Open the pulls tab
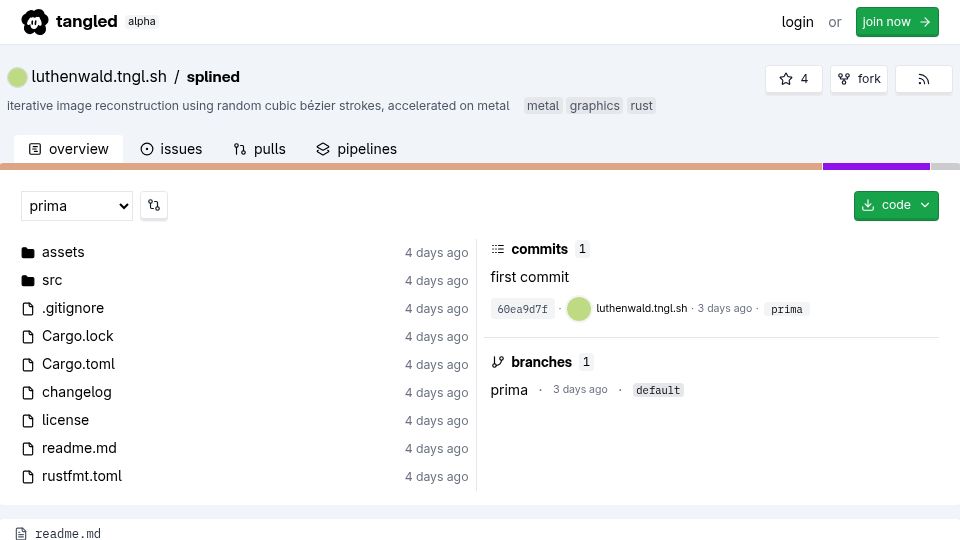 coord(260,149)
